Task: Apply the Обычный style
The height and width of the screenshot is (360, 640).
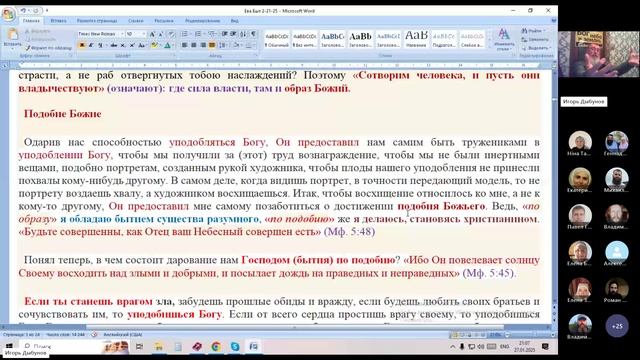Action: pos(276,39)
